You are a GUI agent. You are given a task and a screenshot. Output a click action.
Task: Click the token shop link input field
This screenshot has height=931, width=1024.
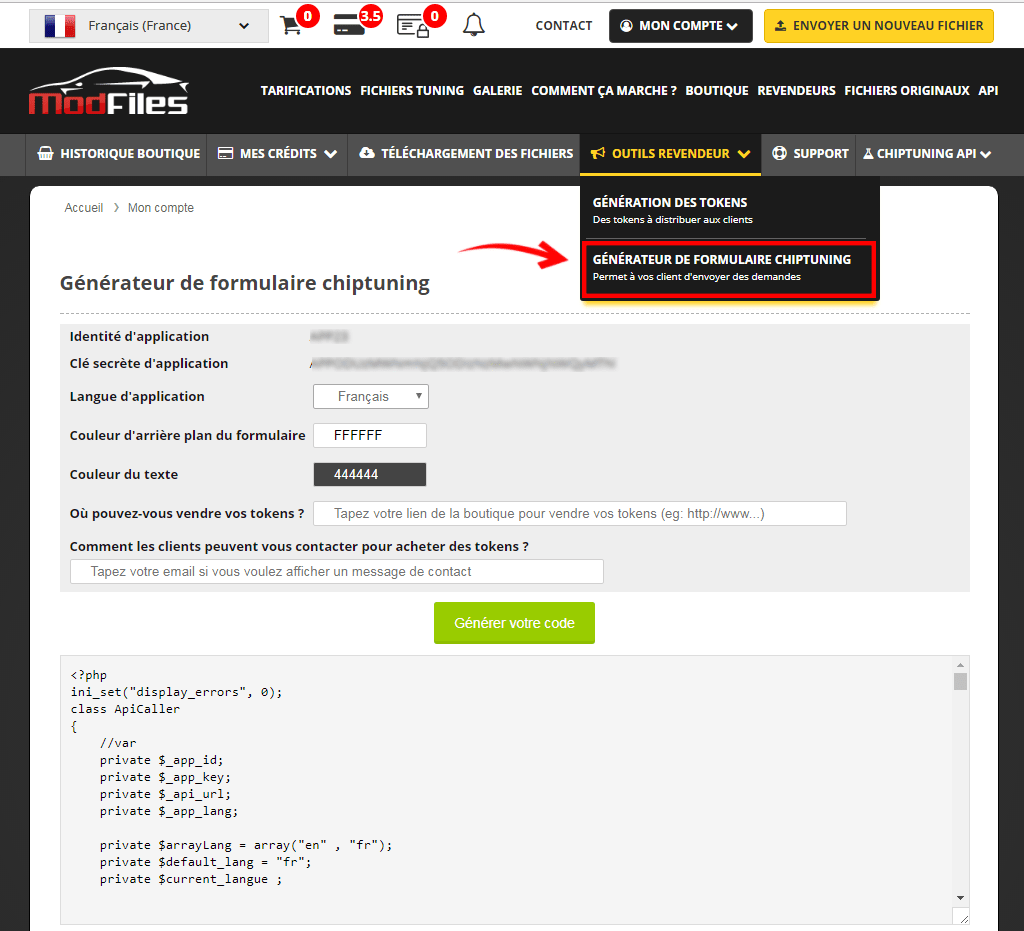(x=580, y=514)
